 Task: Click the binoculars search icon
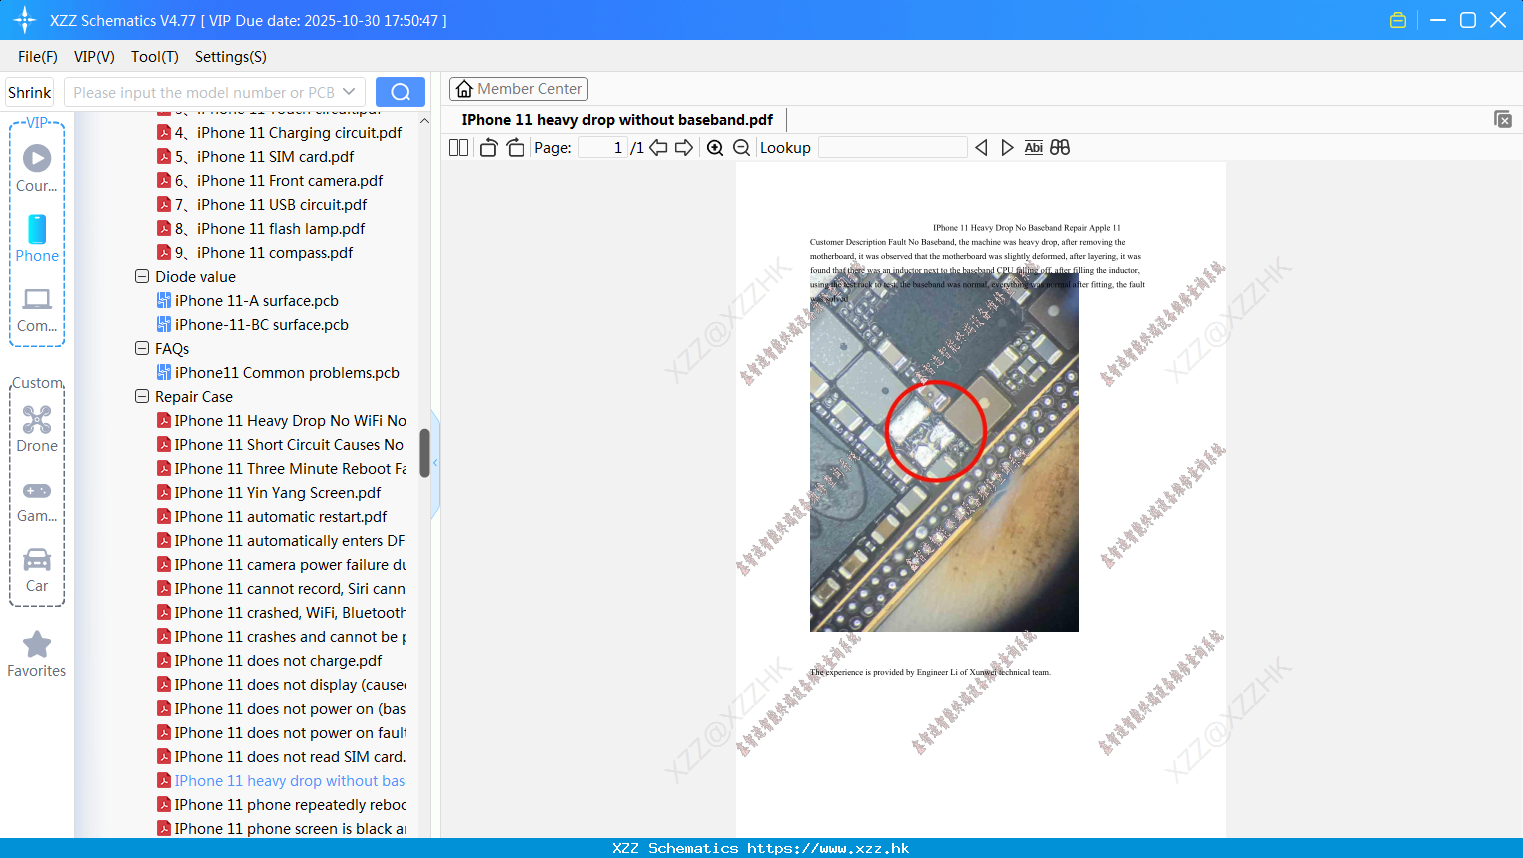pos(1060,148)
